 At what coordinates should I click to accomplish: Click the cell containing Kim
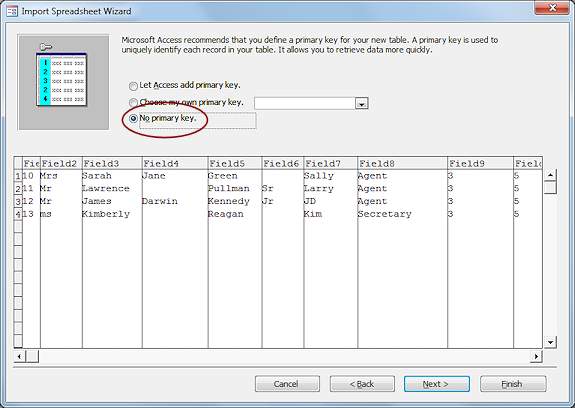(330, 214)
